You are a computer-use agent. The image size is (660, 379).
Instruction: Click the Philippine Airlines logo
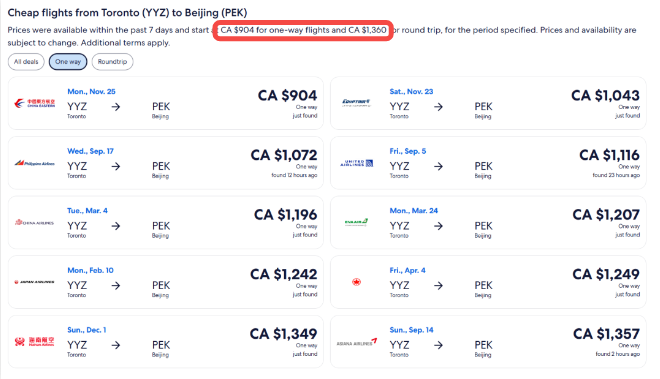35,163
